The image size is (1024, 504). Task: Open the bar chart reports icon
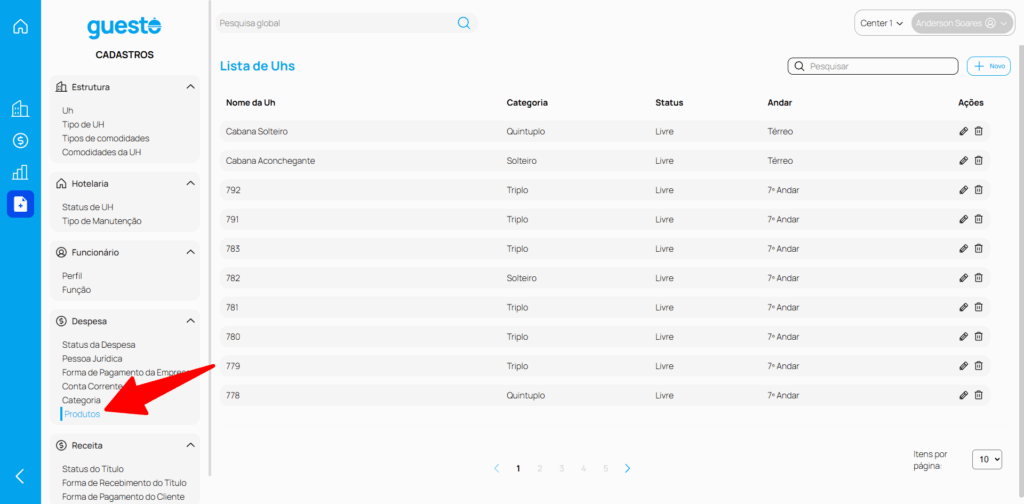[20, 172]
